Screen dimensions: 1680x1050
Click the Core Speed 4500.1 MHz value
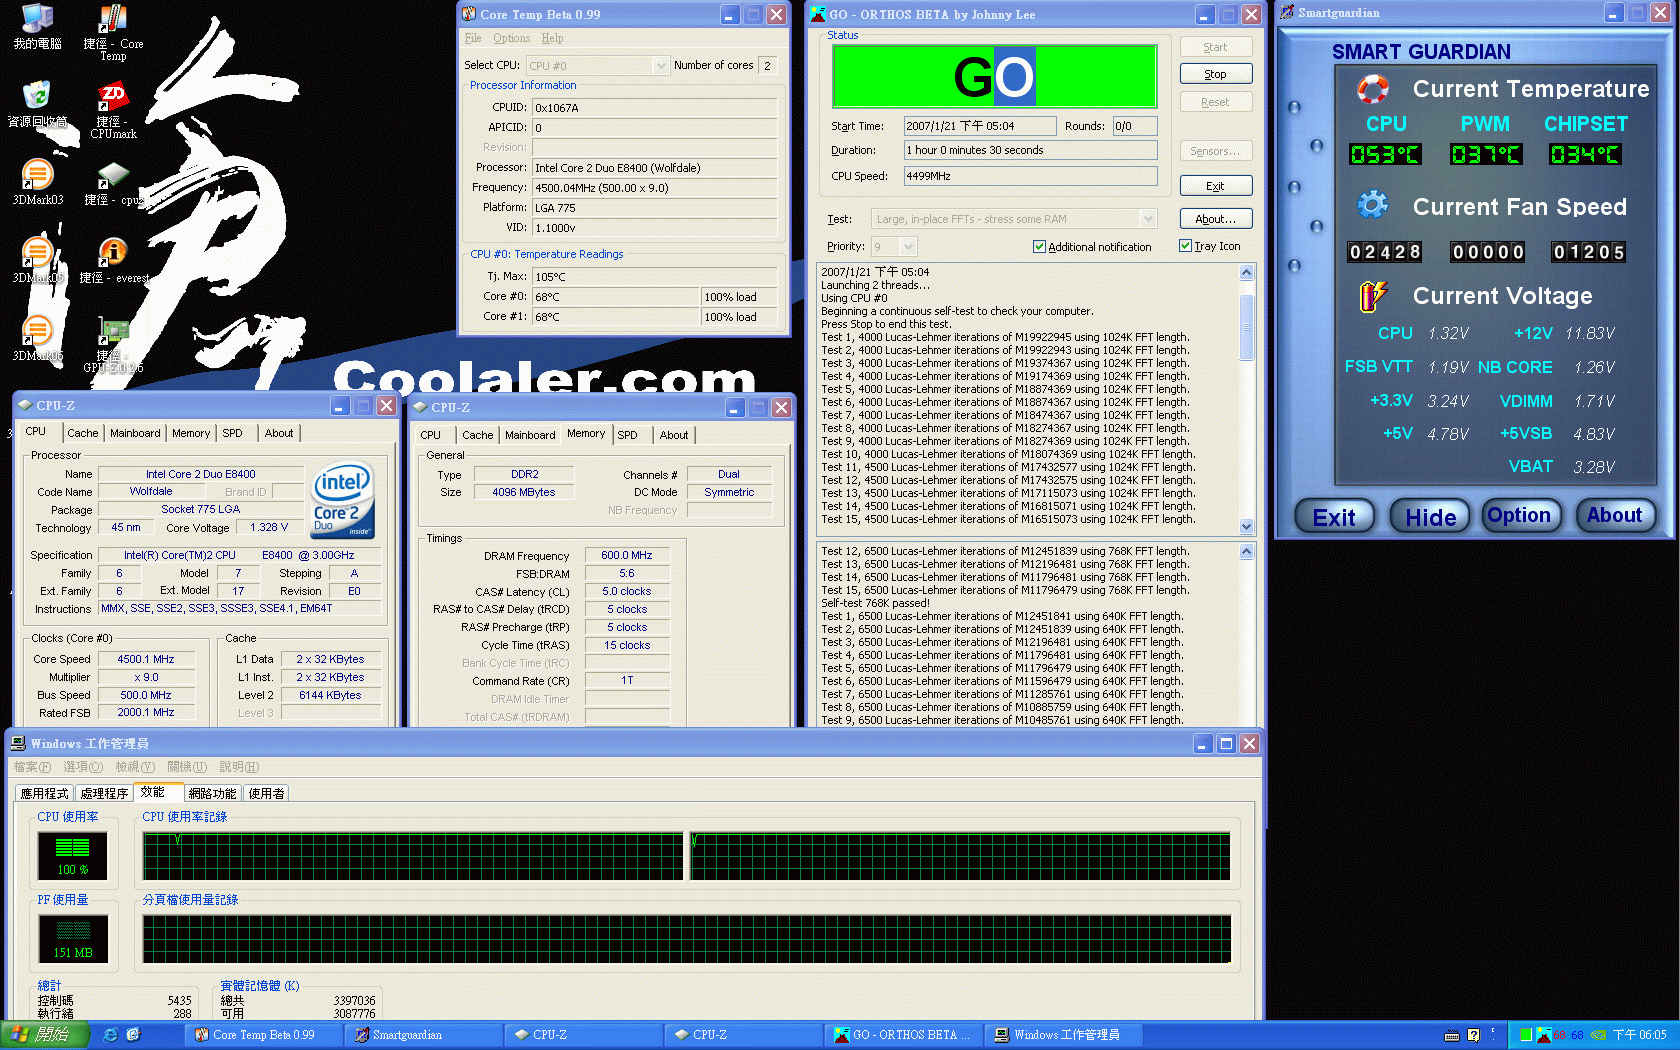[146, 659]
